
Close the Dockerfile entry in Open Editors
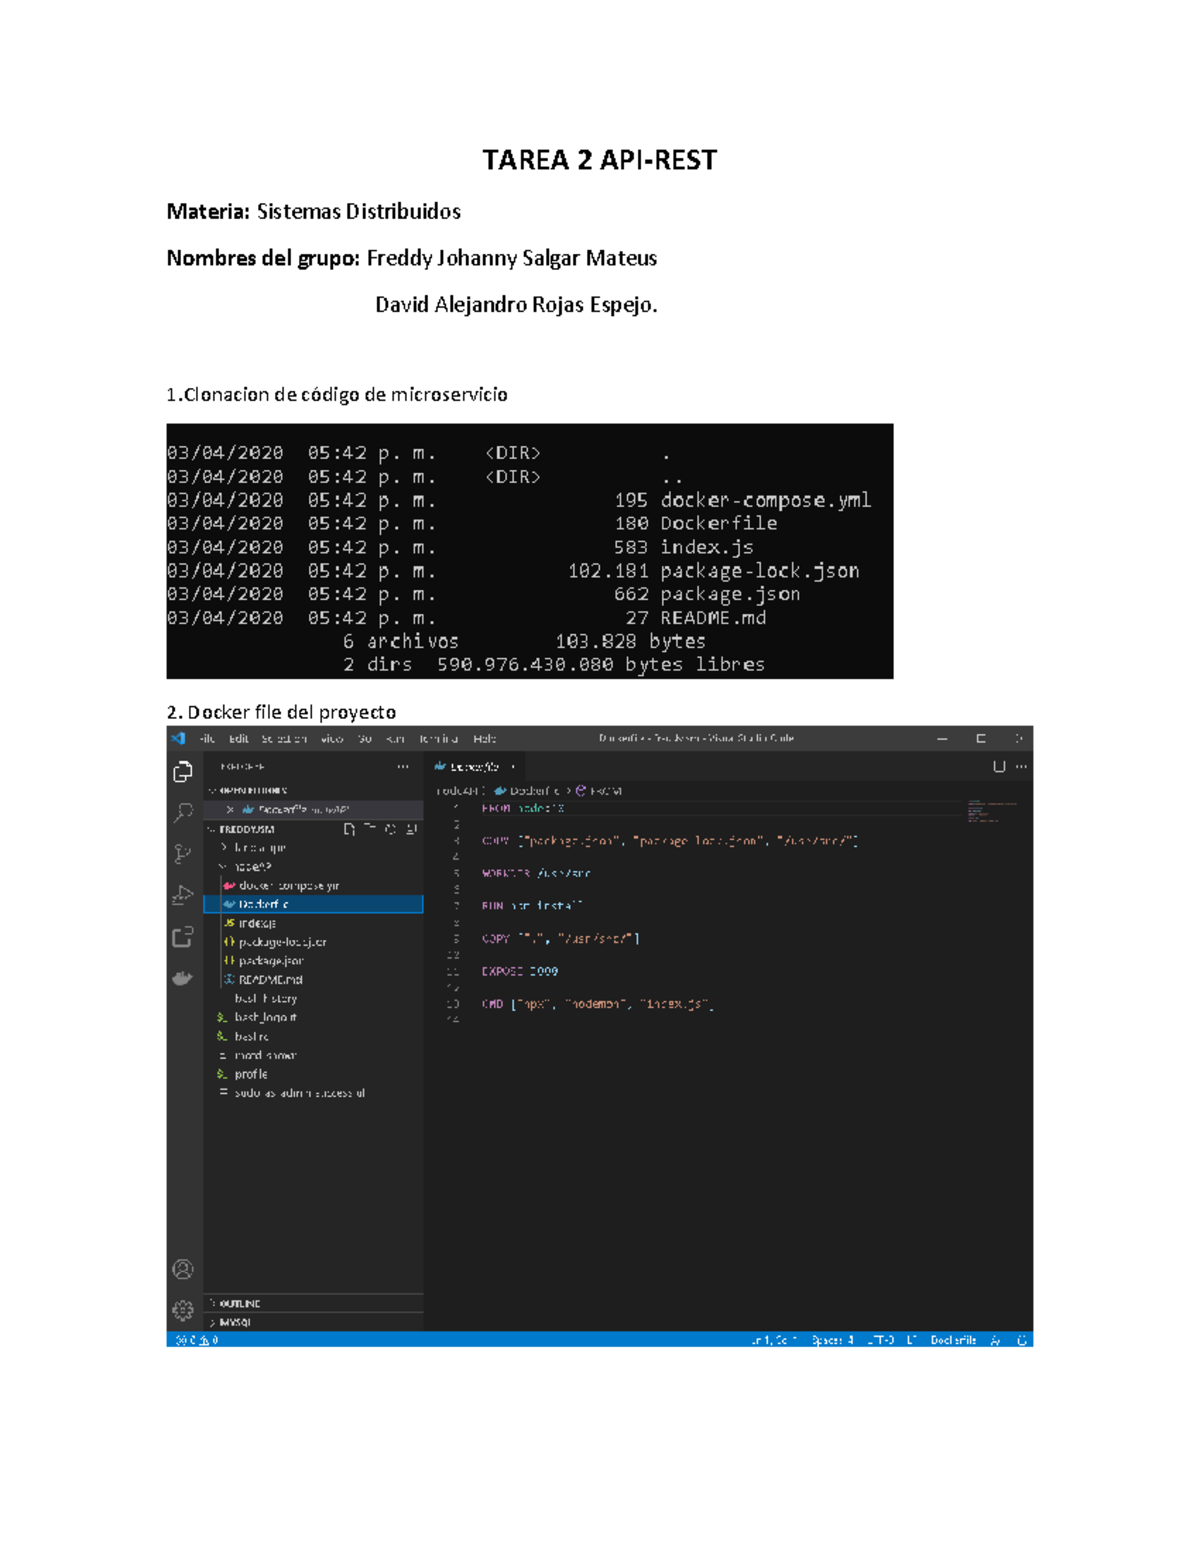230,810
